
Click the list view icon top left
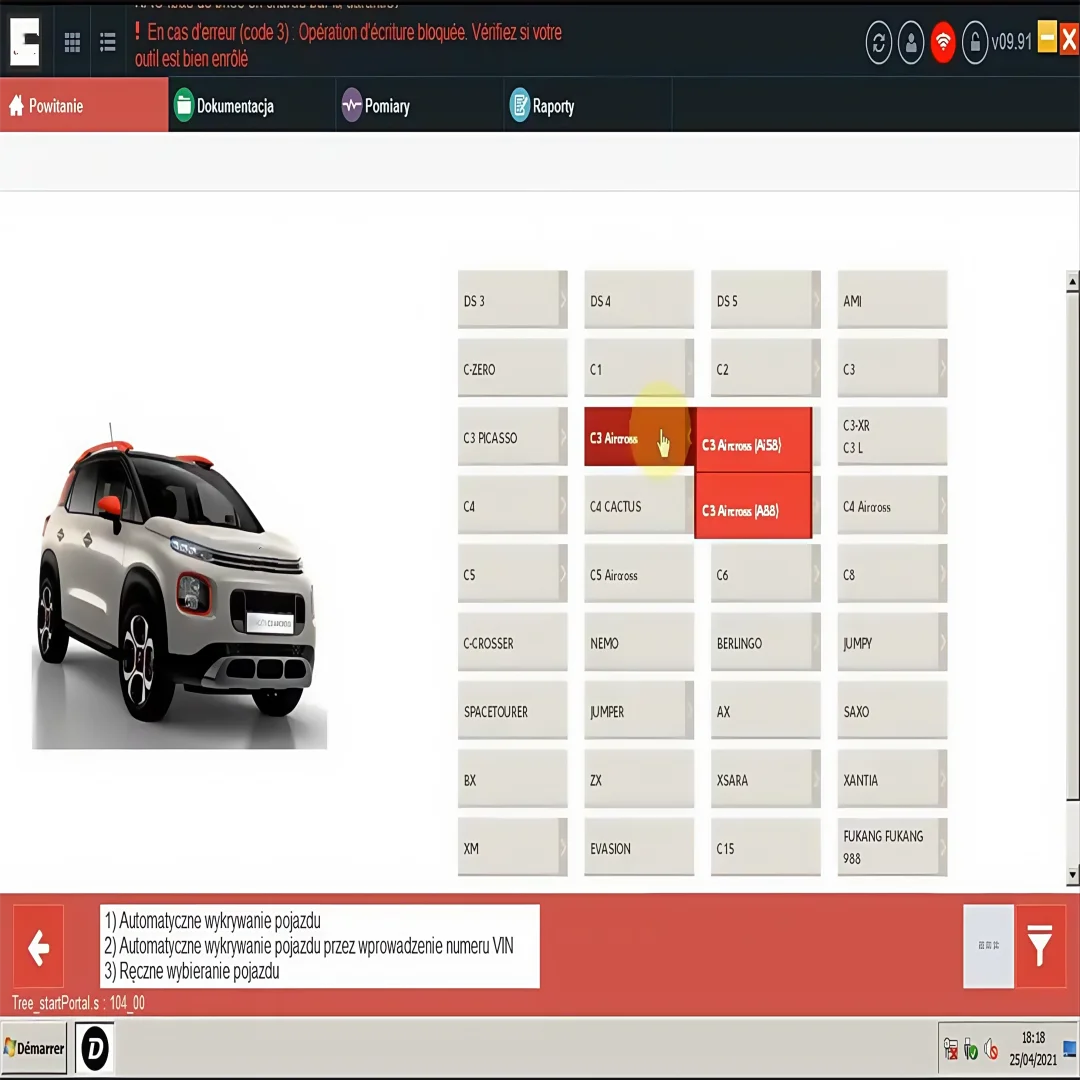click(x=107, y=42)
